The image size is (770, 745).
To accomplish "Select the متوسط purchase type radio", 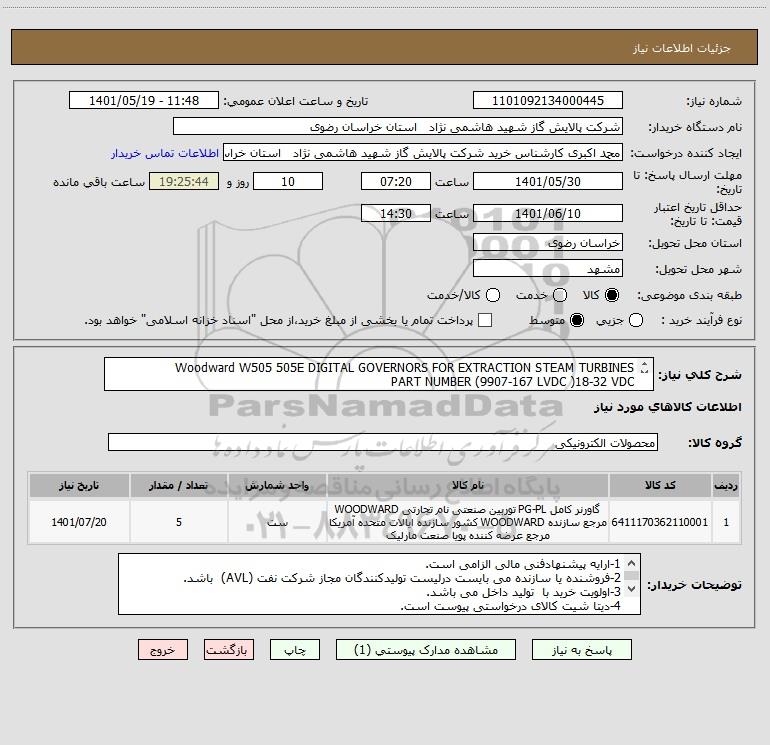I will tap(577, 320).
